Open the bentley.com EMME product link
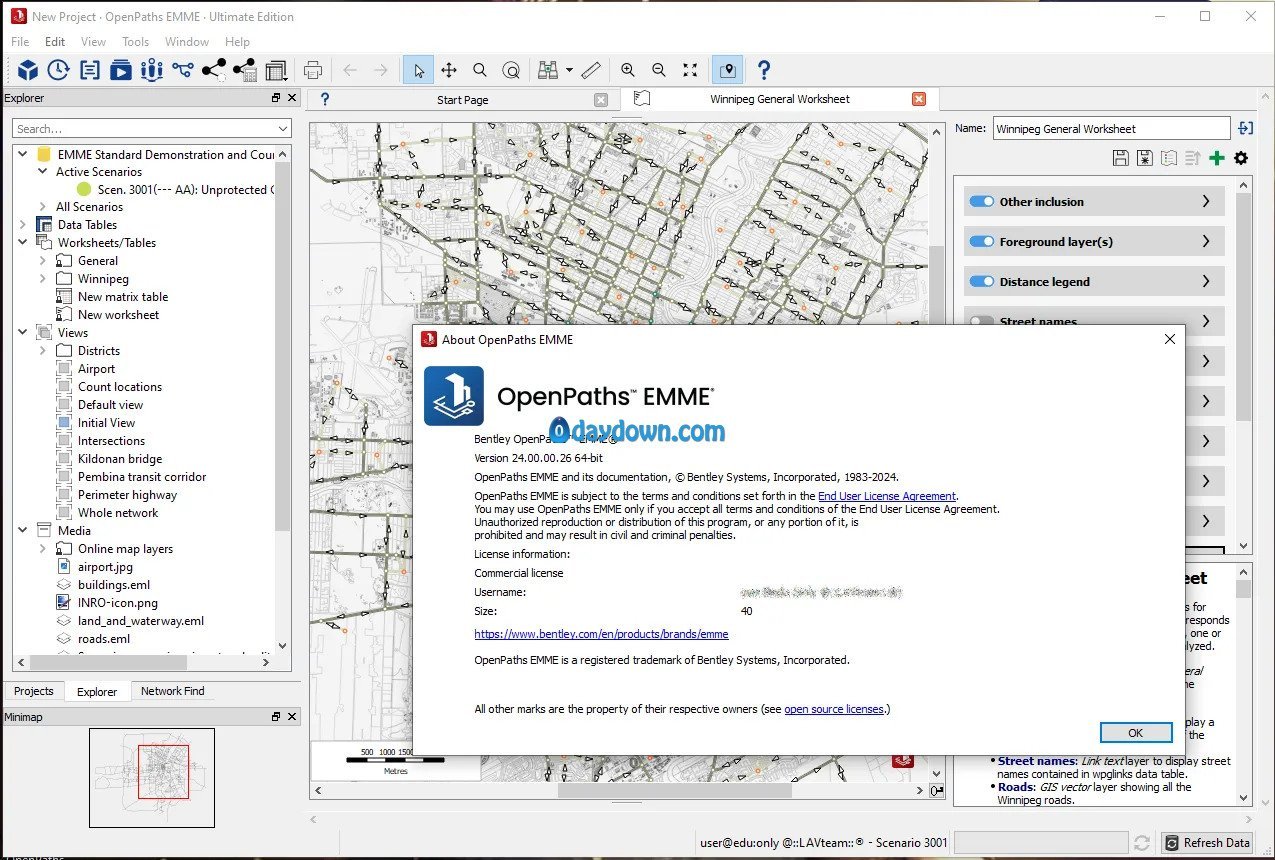Viewport: 1275px width, 860px height. point(601,634)
